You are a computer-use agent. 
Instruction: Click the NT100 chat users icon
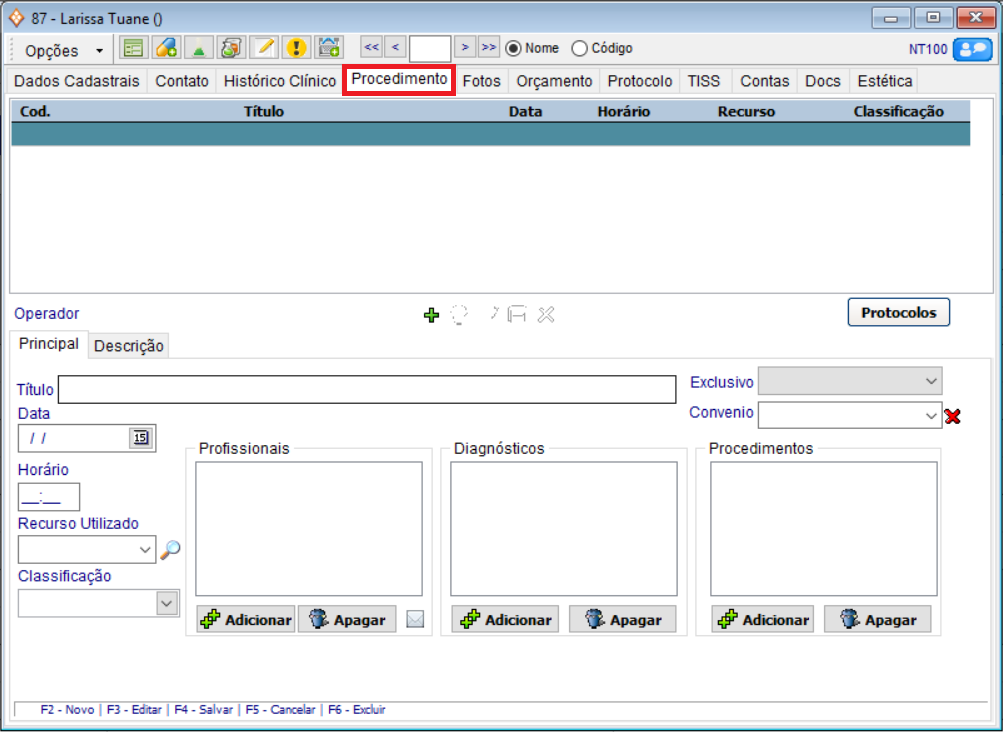point(971,49)
